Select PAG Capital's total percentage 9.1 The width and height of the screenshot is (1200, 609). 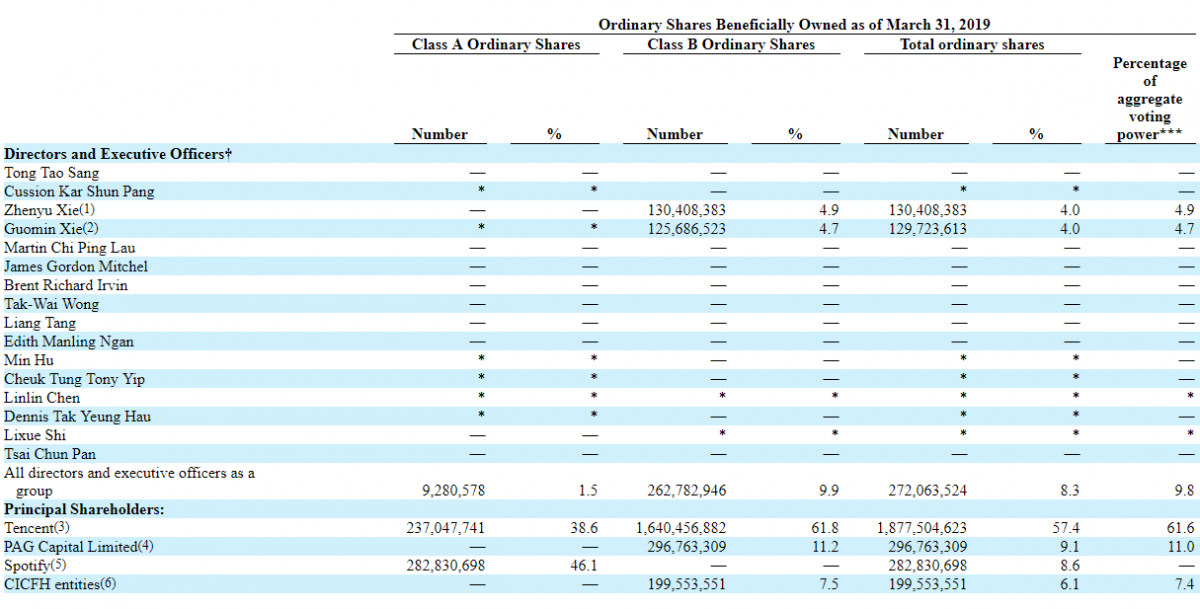coord(1070,547)
